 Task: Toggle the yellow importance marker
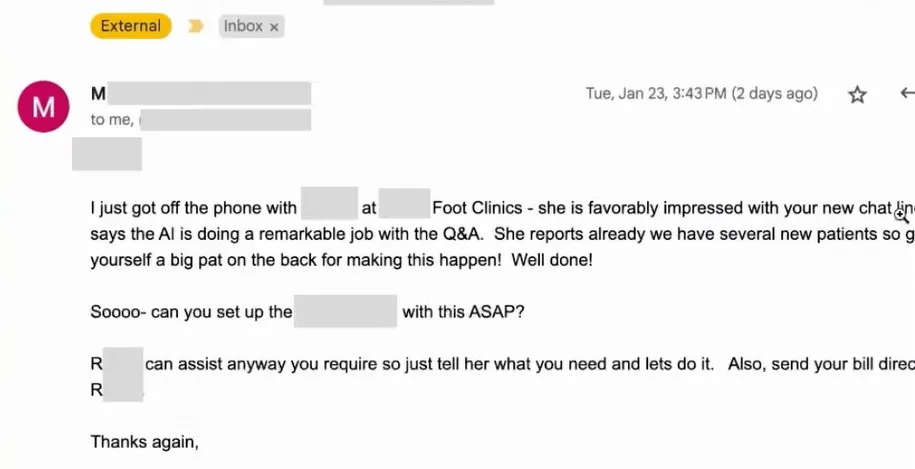tap(196, 27)
